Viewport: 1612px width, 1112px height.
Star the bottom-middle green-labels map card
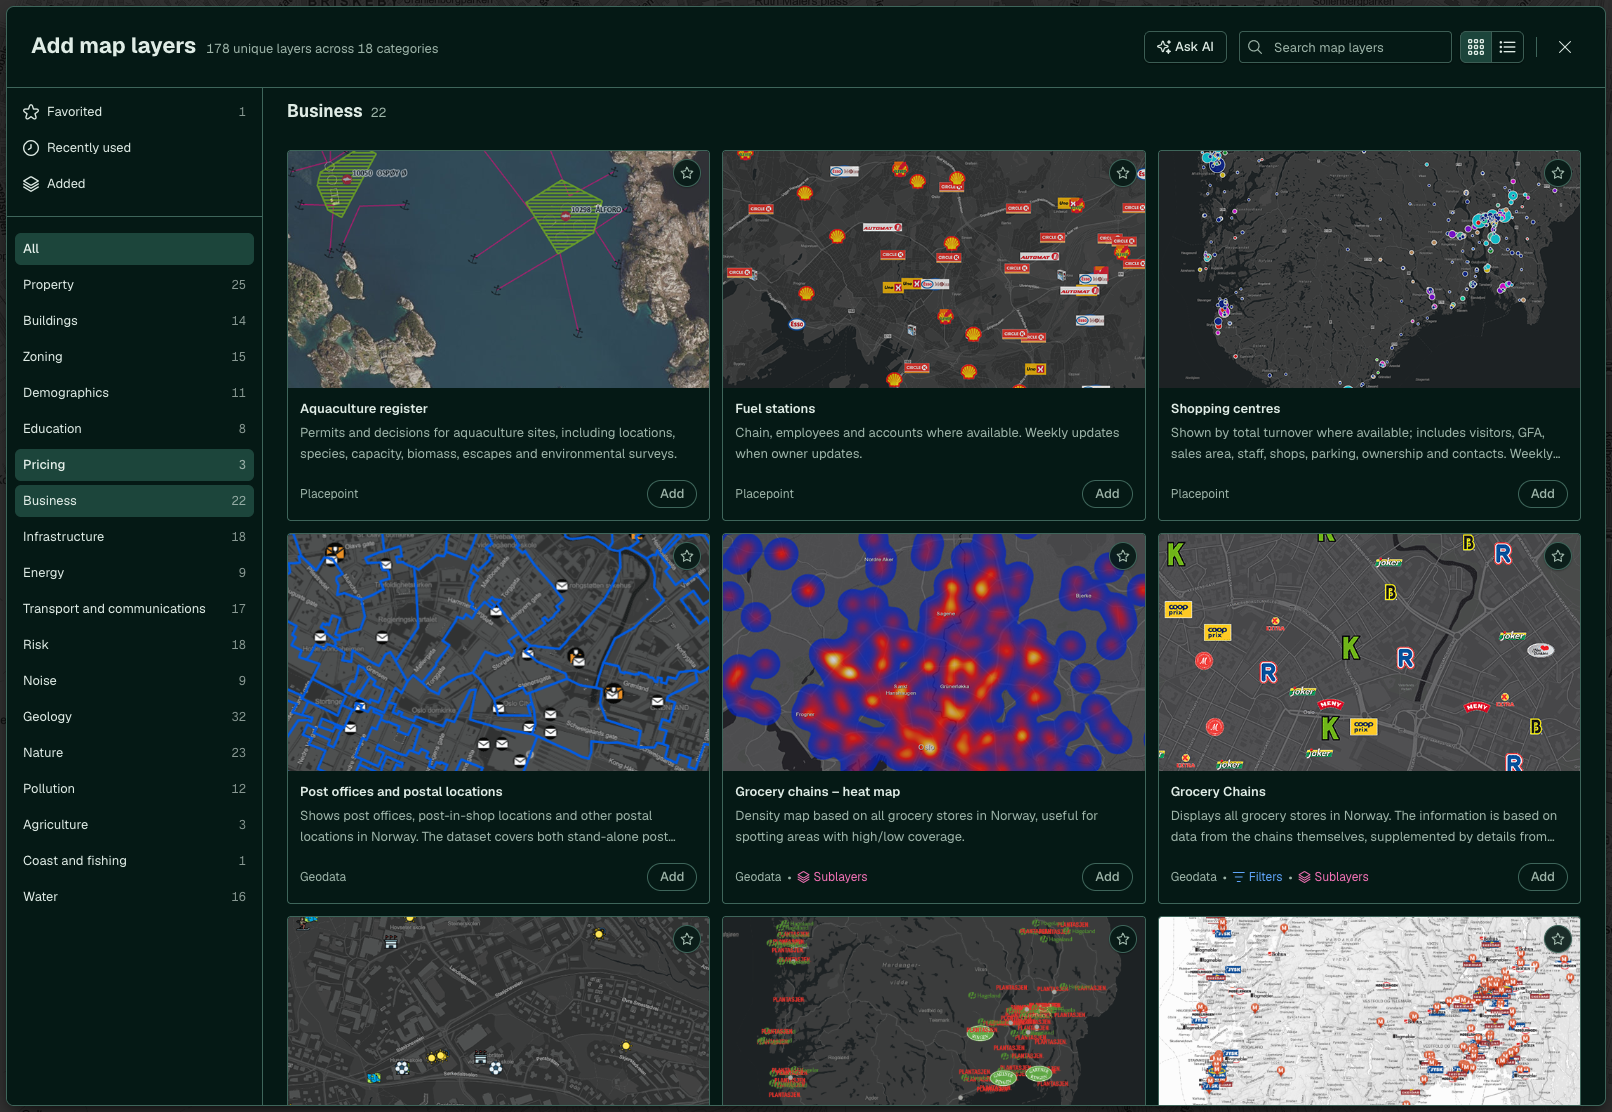pyautogui.click(x=1123, y=939)
